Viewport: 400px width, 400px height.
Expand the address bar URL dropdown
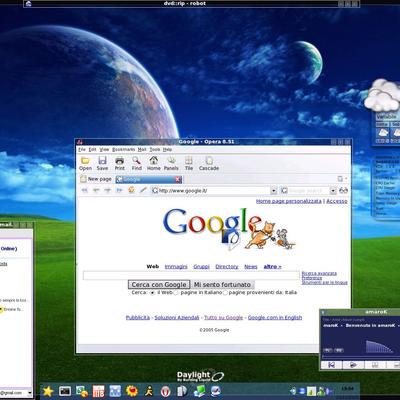point(274,191)
